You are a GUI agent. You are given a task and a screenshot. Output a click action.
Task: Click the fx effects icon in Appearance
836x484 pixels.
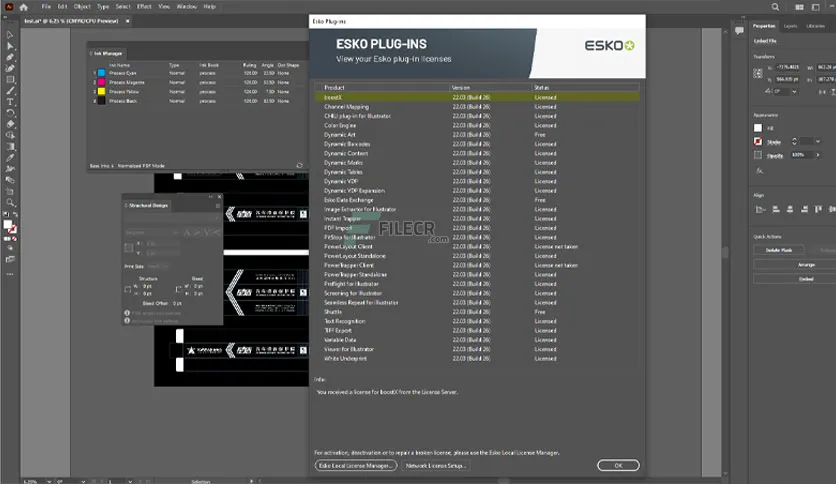click(759, 171)
